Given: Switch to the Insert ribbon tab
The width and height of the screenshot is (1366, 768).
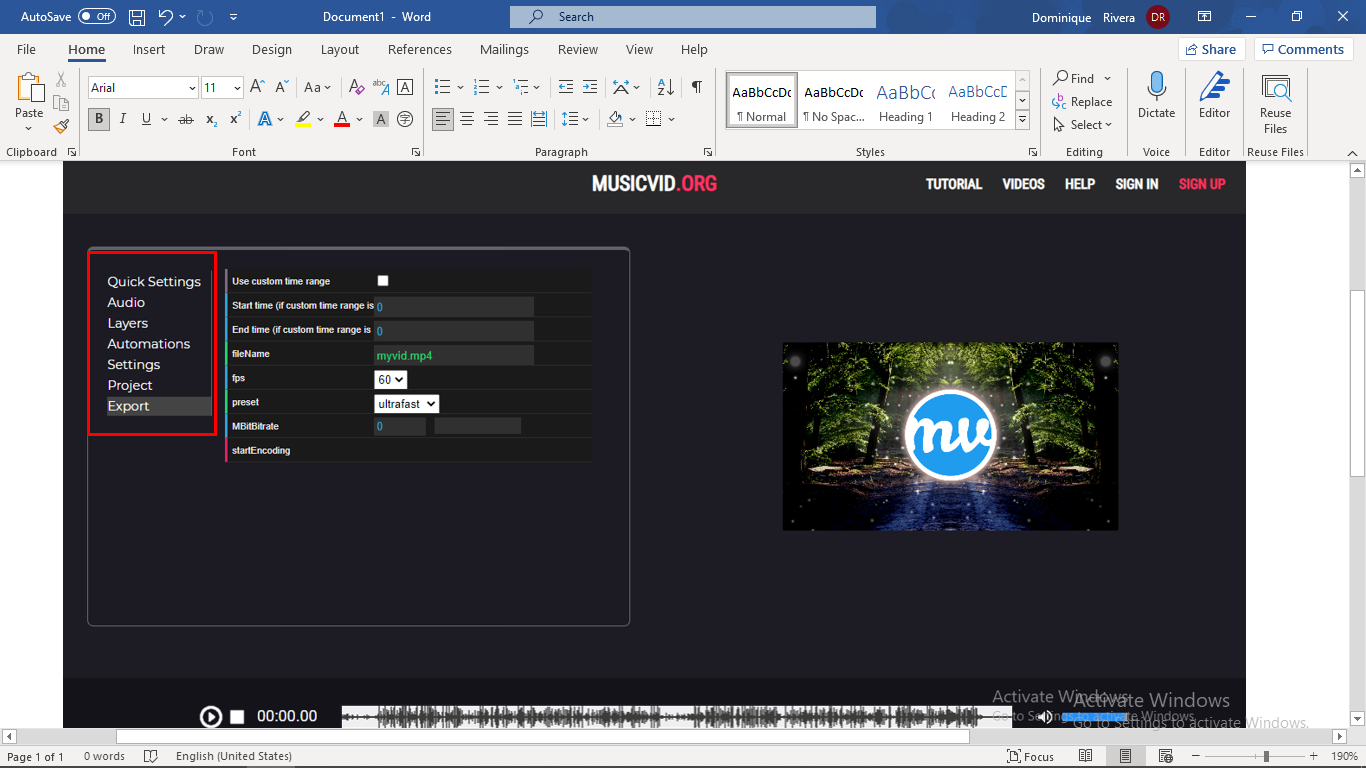Looking at the screenshot, I should click(149, 49).
